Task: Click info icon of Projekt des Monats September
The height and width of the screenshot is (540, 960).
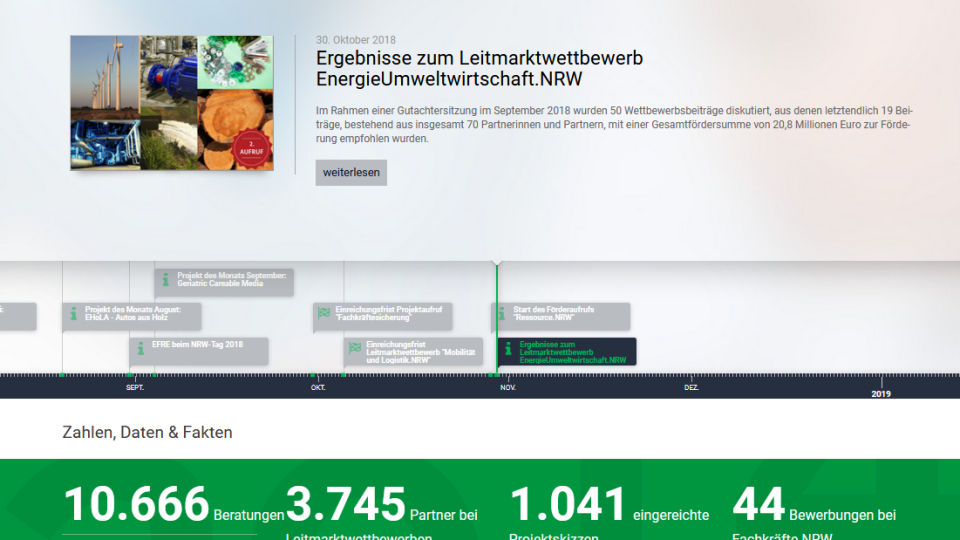Action: tap(165, 280)
